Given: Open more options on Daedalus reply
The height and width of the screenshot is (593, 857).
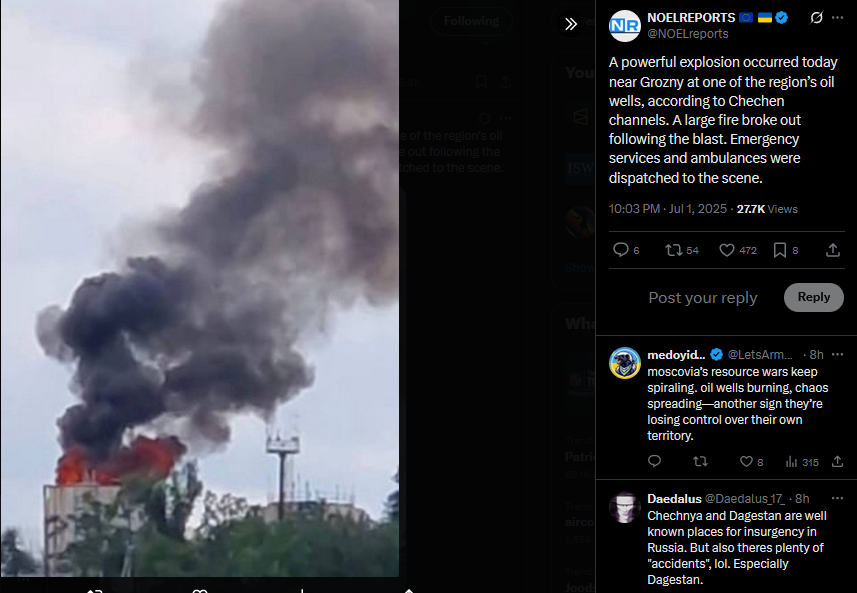Looking at the screenshot, I should tap(837, 498).
